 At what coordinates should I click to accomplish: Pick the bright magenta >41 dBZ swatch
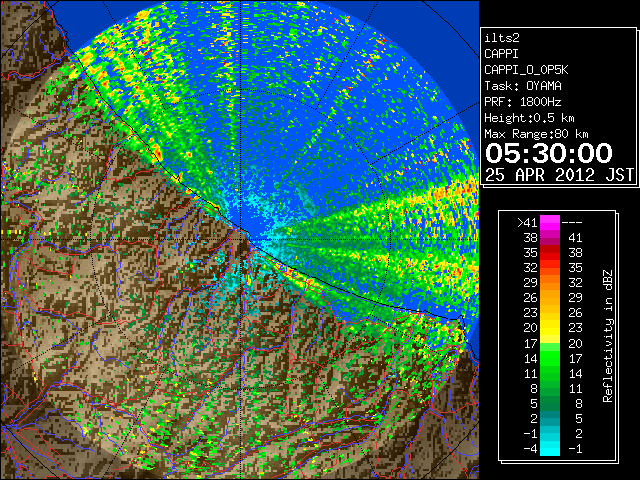click(x=549, y=223)
